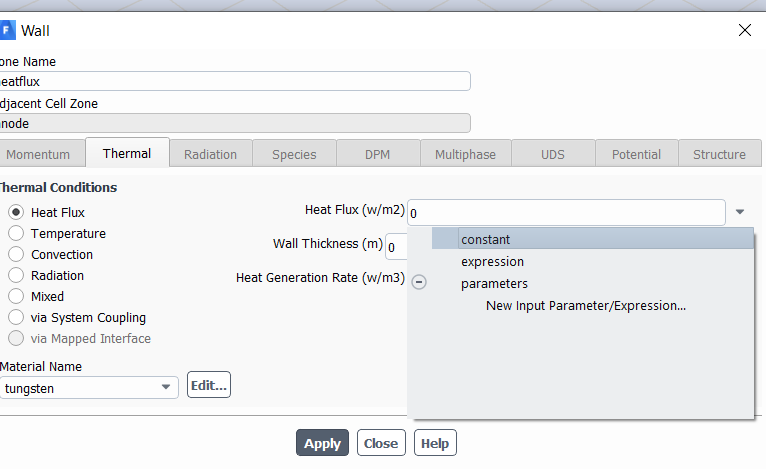Switch to the Momentum tab

[x=38, y=154]
